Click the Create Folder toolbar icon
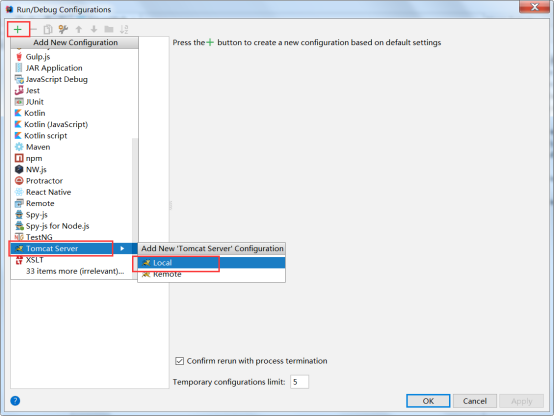The image size is (554, 416). pos(109,29)
